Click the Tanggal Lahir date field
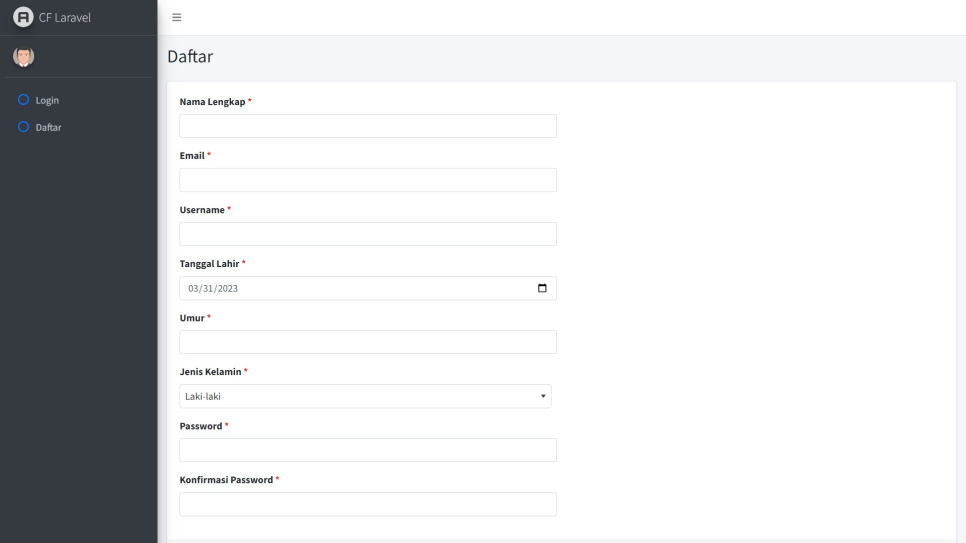Image resolution: width=966 pixels, height=543 pixels. pyautogui.click(x=368, y=288)
